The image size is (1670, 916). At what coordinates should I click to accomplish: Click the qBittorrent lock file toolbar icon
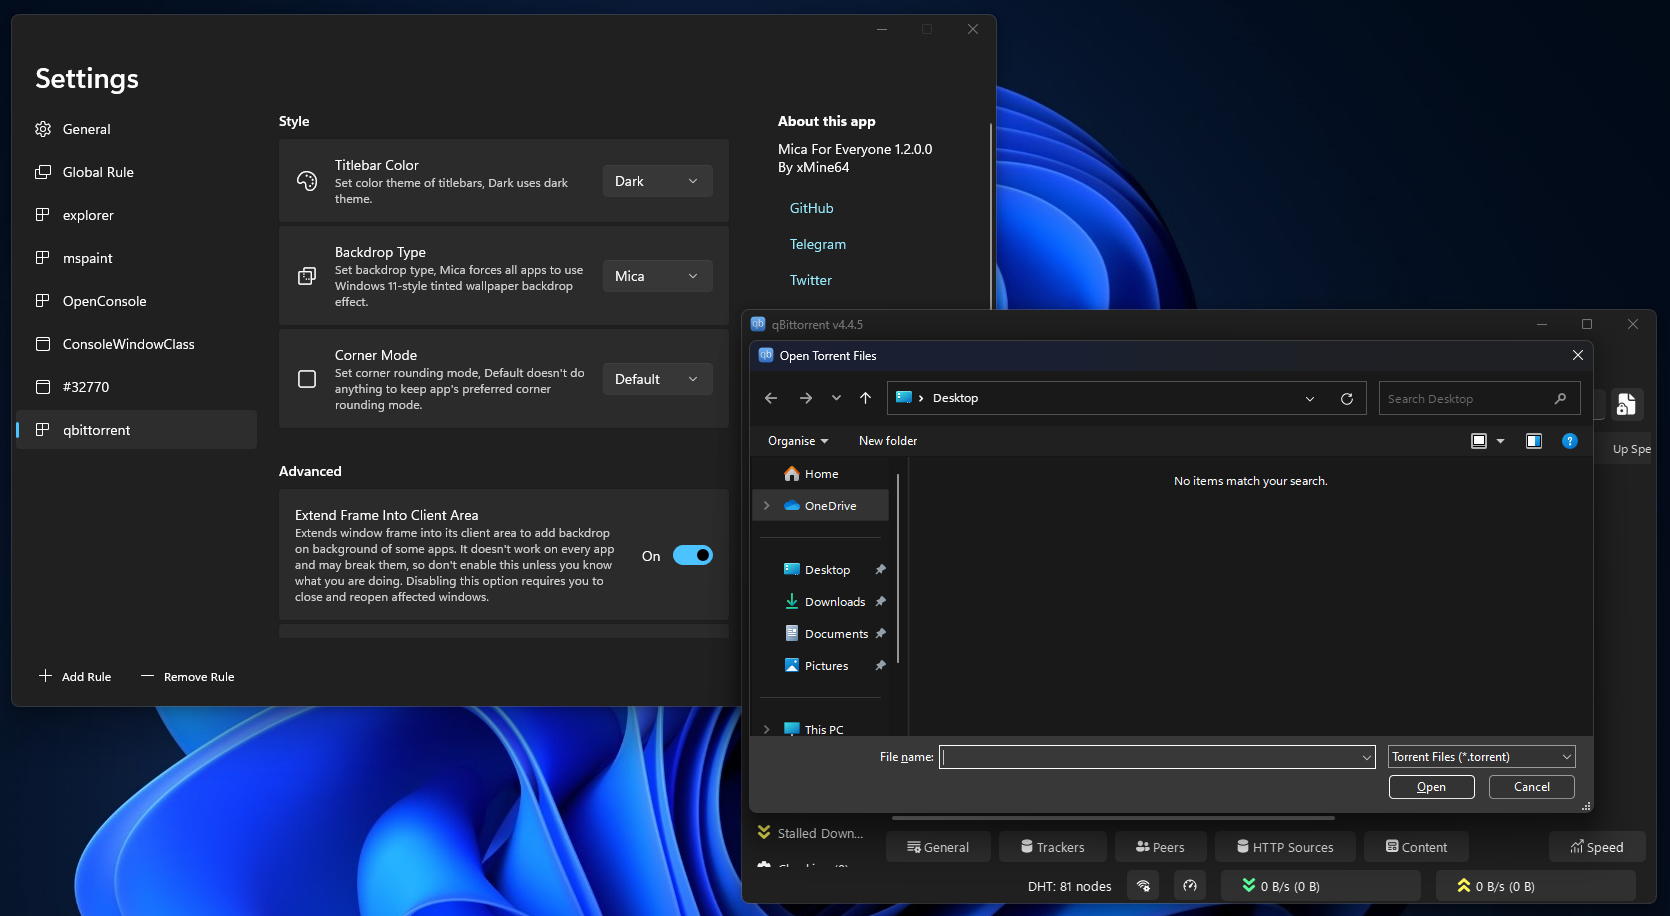click(x=1626, y=404)
